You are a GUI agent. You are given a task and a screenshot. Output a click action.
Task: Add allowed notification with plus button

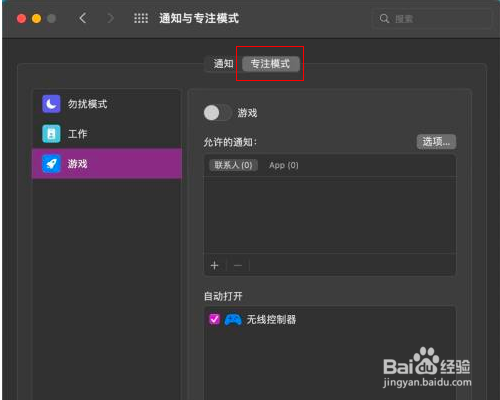[x=215, y=265]
